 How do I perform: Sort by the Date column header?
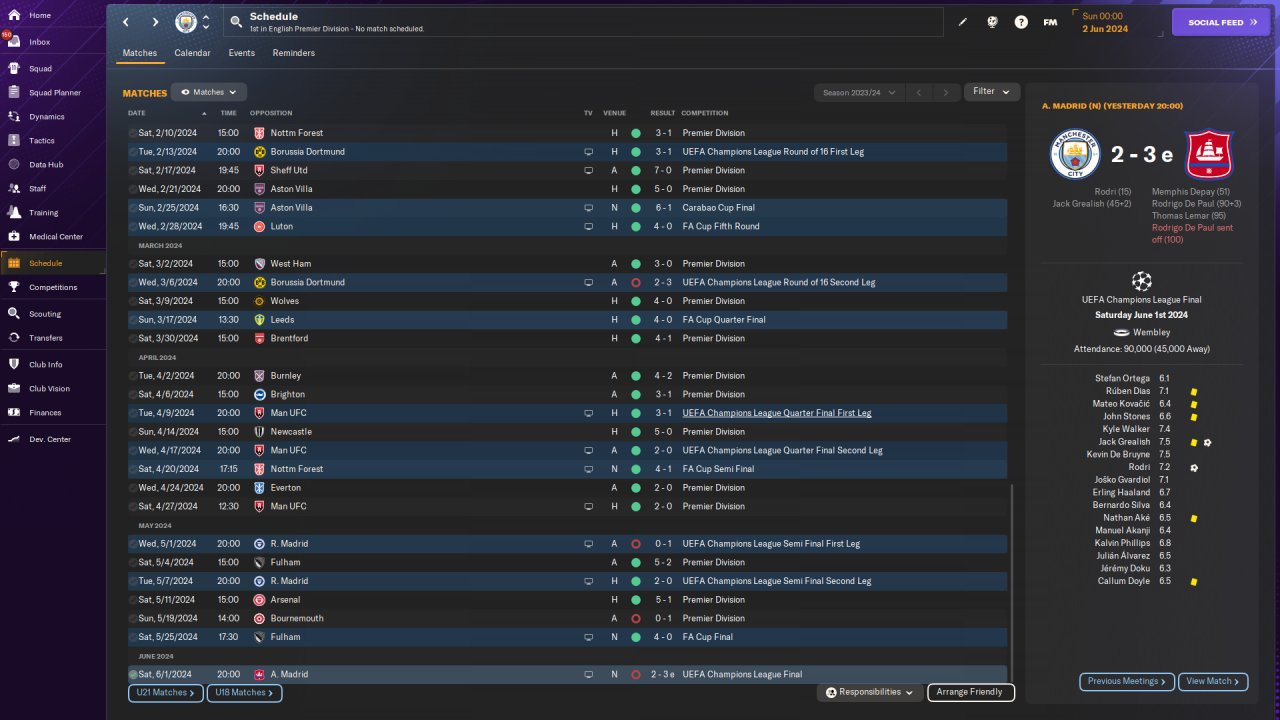tap(137, 113)
